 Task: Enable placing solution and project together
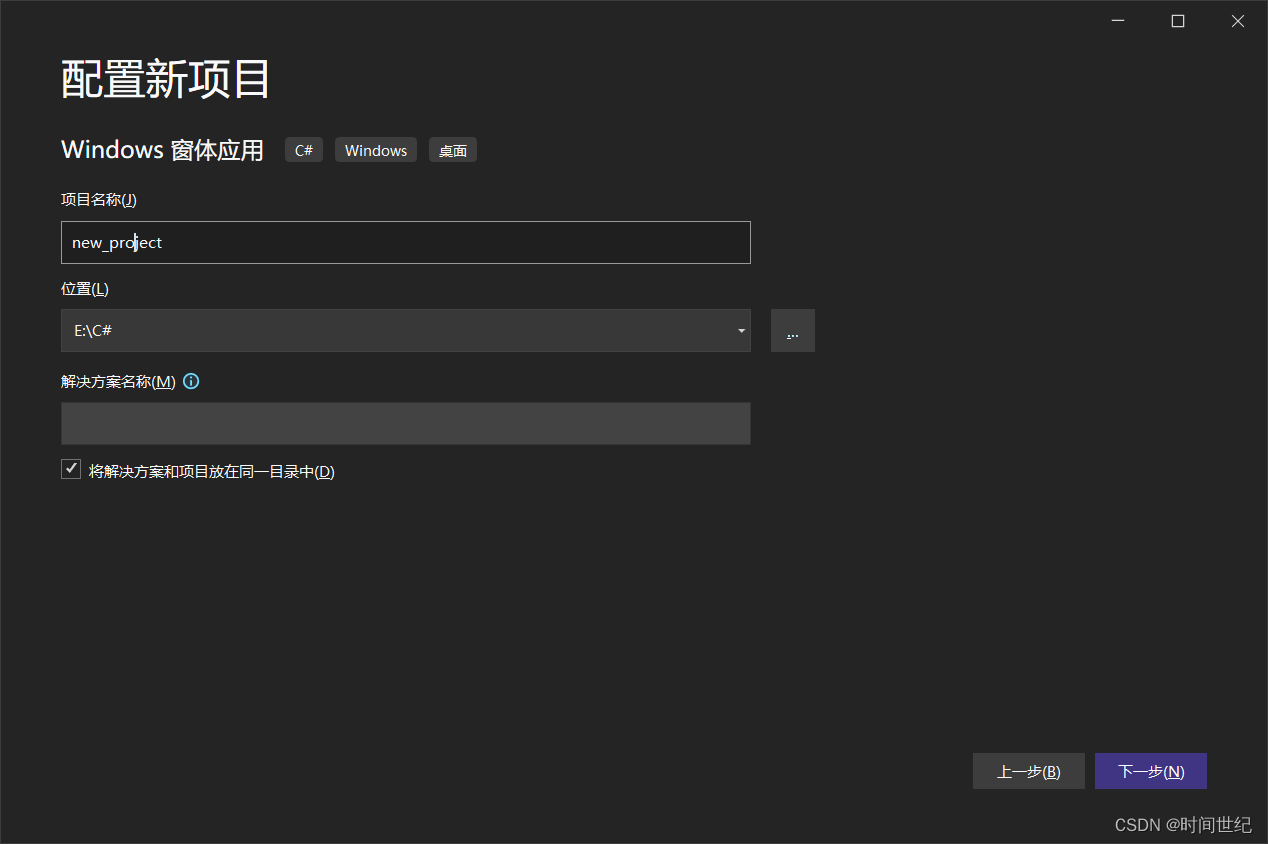70,468
